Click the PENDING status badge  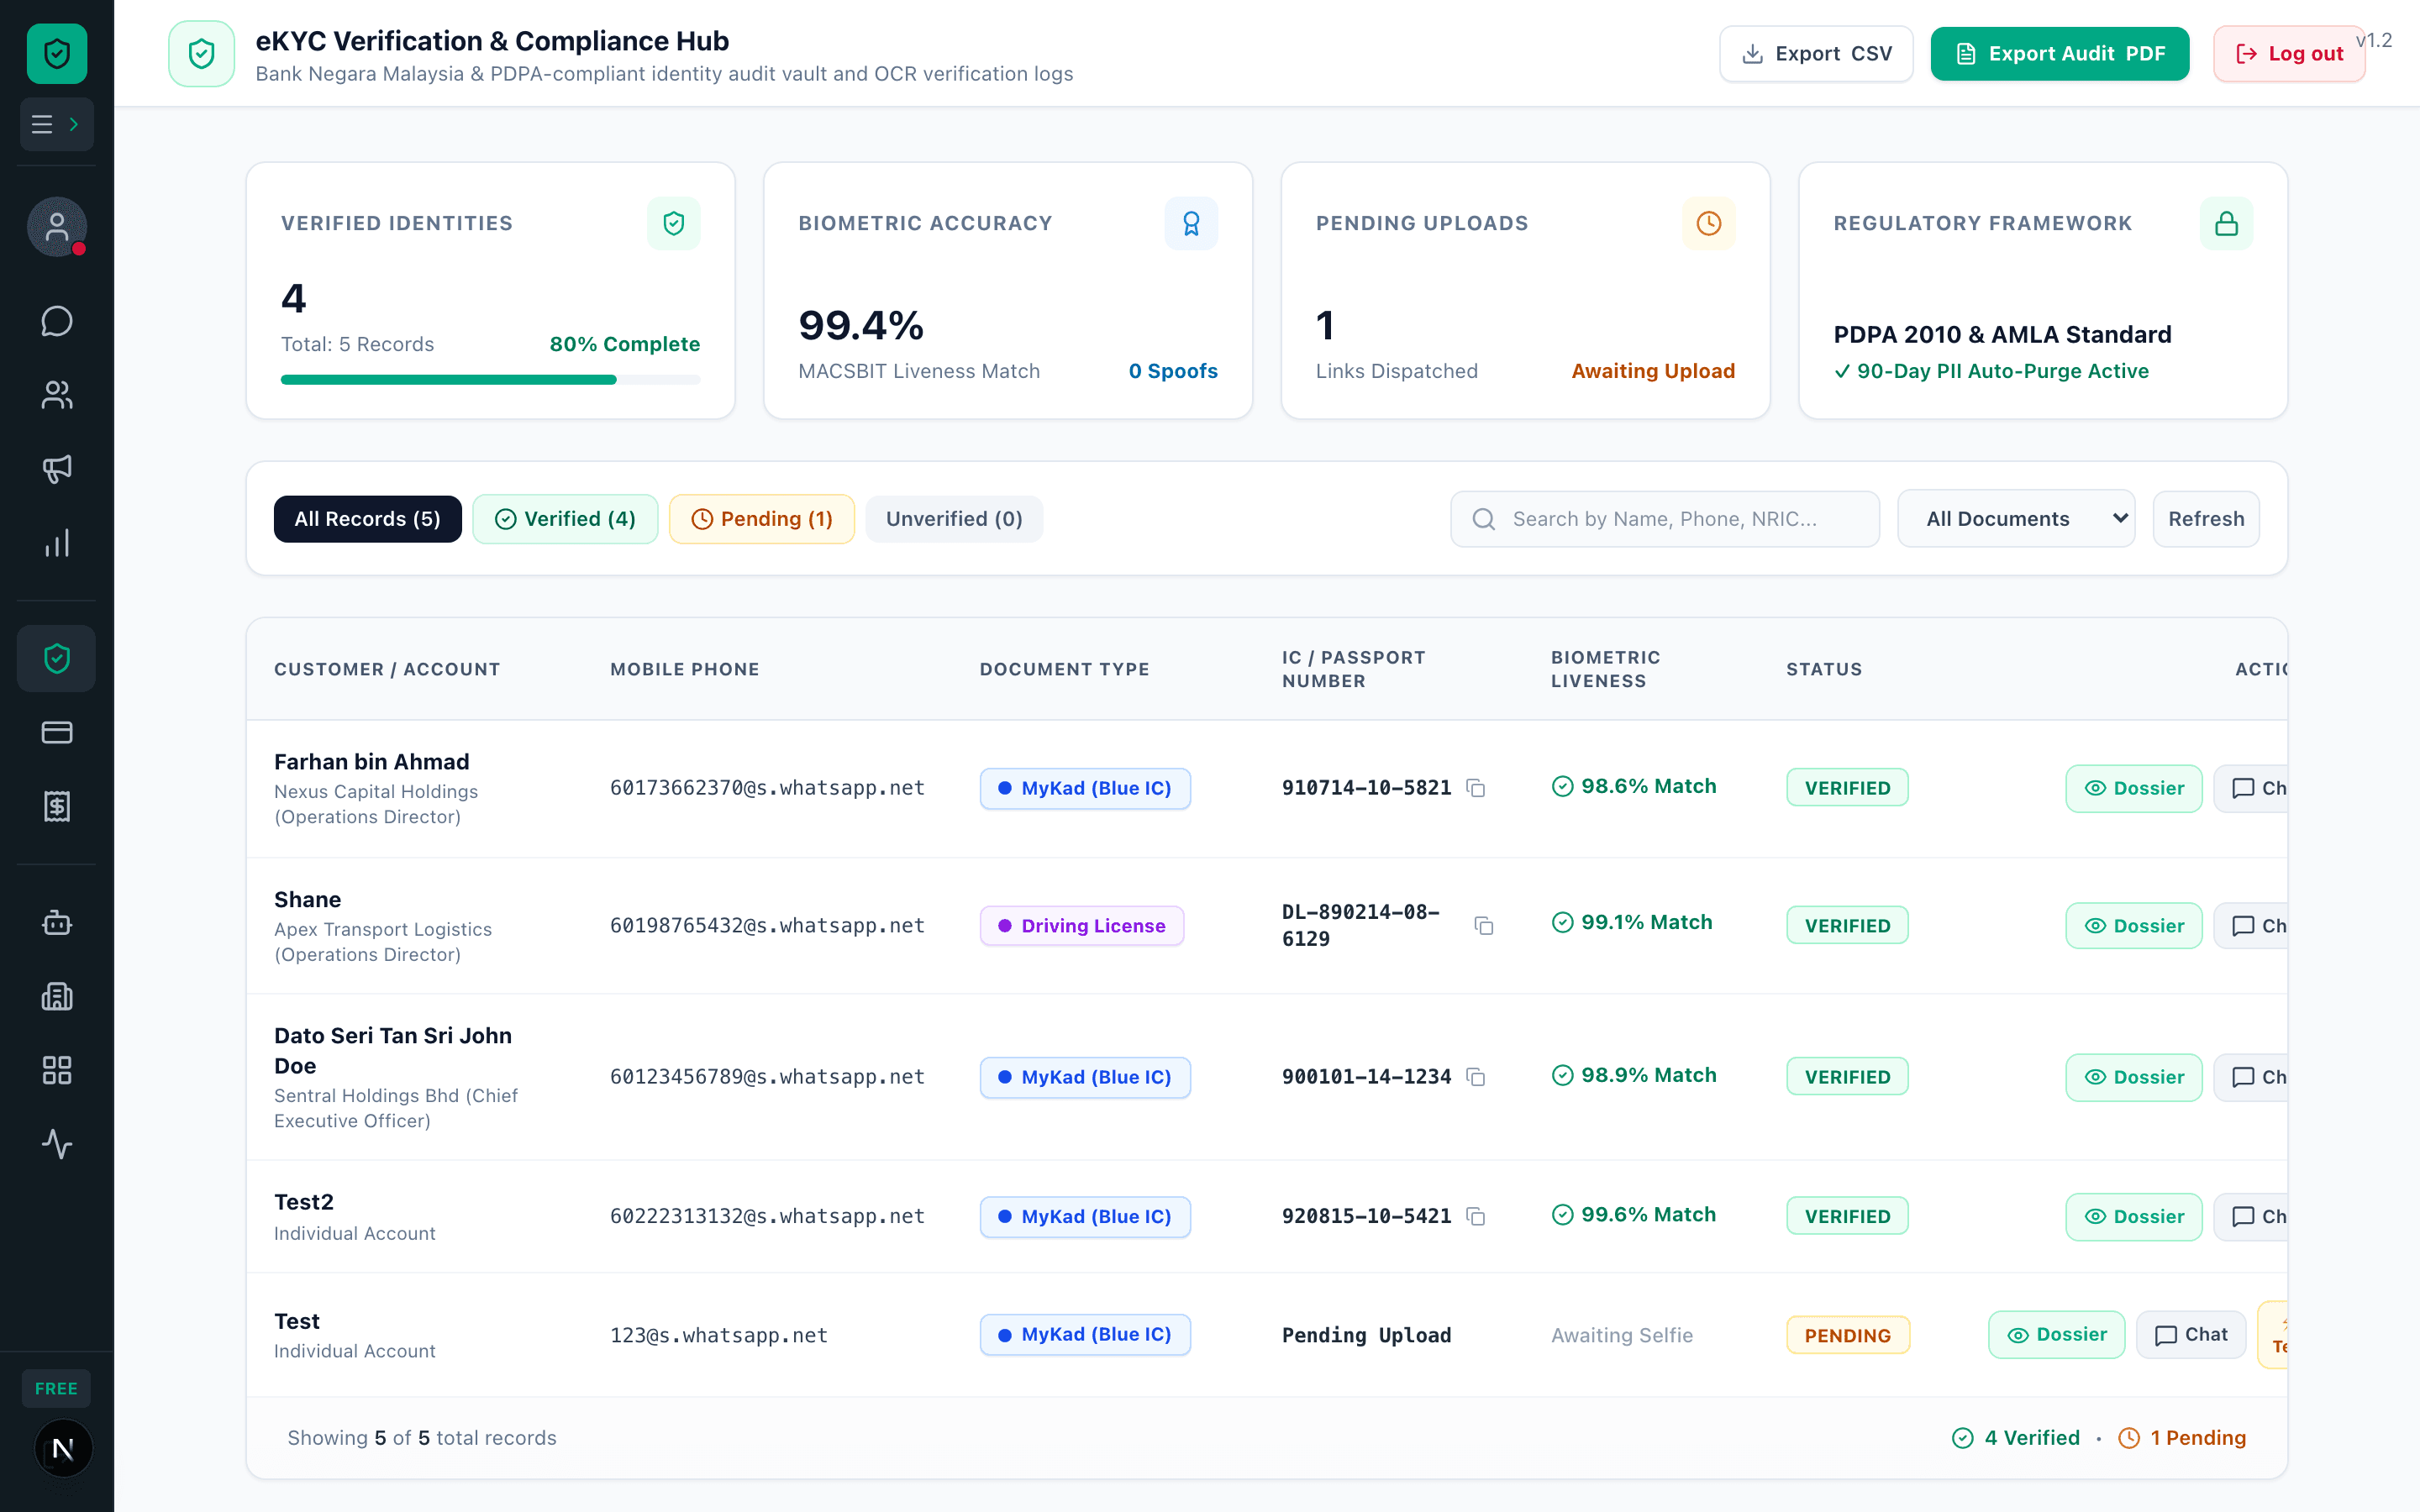[x=1848, y=1335]
